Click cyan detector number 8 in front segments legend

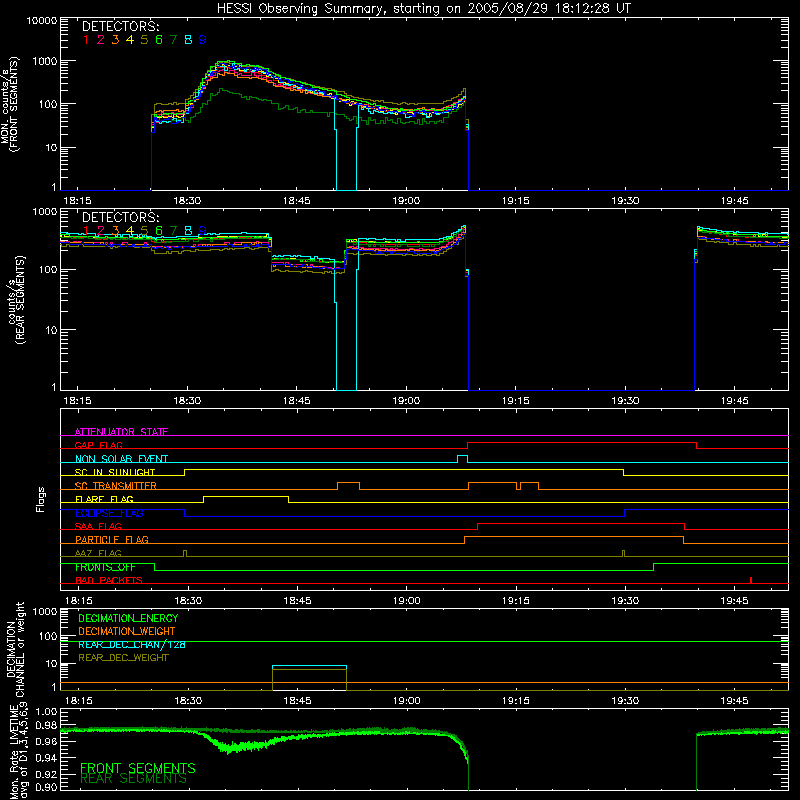point(188,40)
